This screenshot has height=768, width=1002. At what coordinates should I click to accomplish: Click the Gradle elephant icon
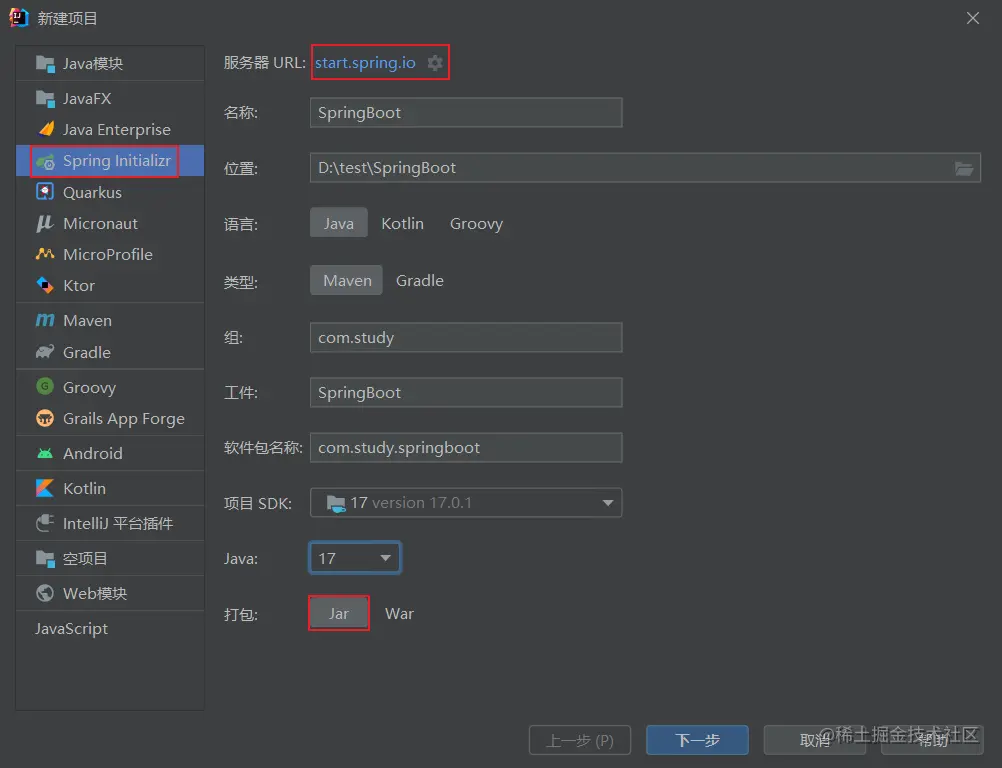[45, 352]
